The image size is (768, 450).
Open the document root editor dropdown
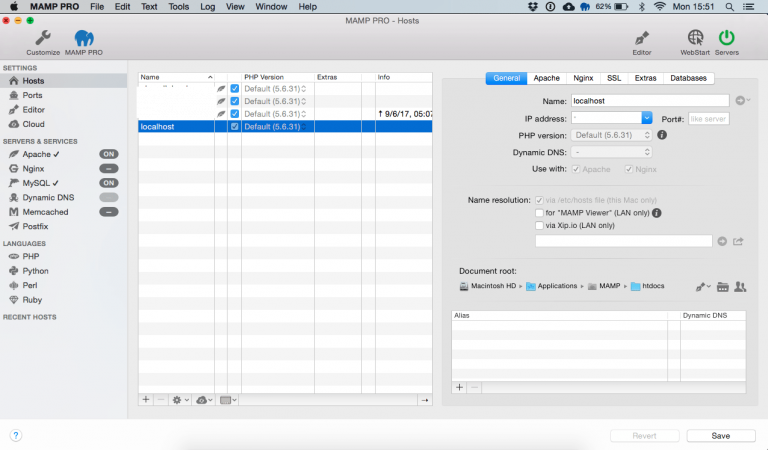[x=703, y=287]
